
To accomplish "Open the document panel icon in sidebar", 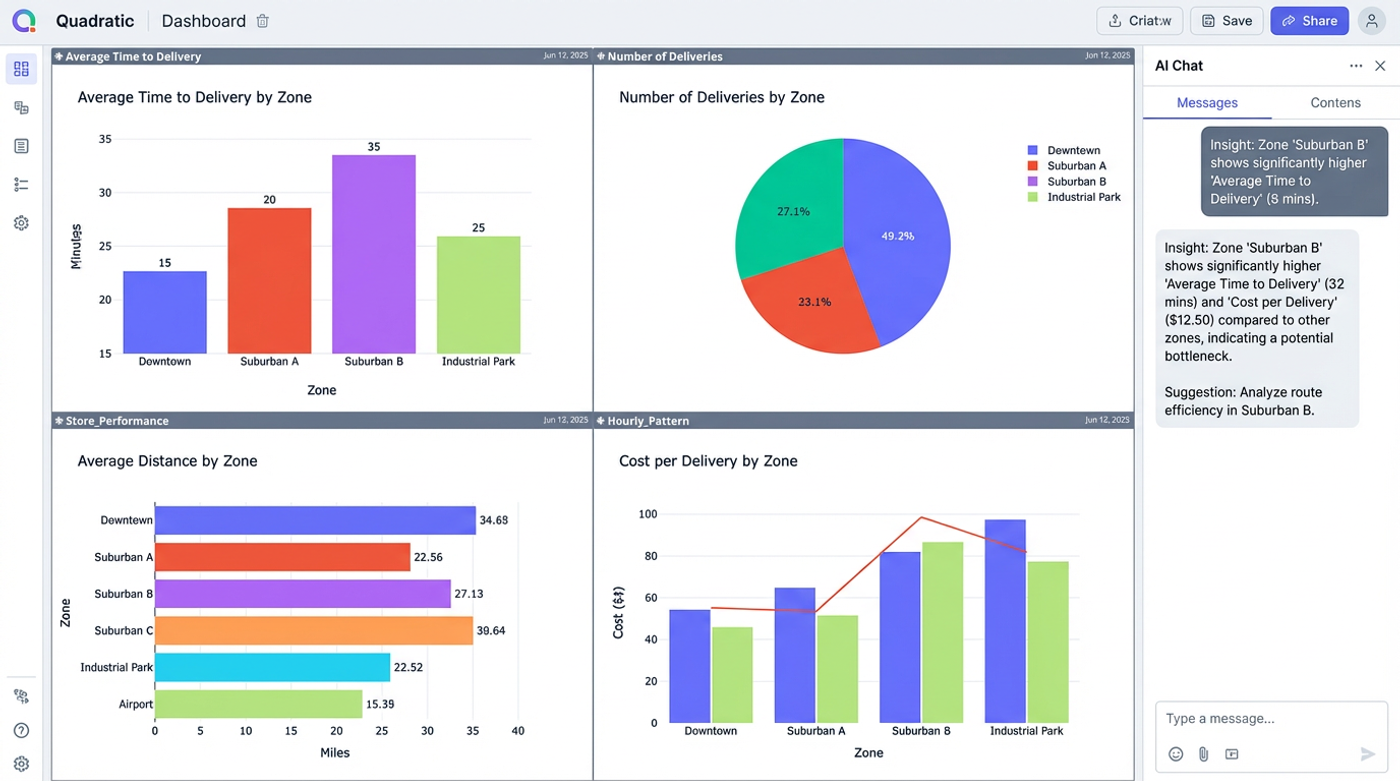I will 21,145.
